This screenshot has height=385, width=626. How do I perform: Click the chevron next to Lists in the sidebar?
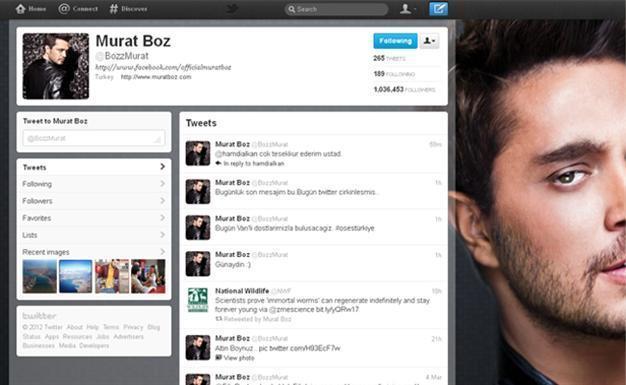[x=162, y=234]
